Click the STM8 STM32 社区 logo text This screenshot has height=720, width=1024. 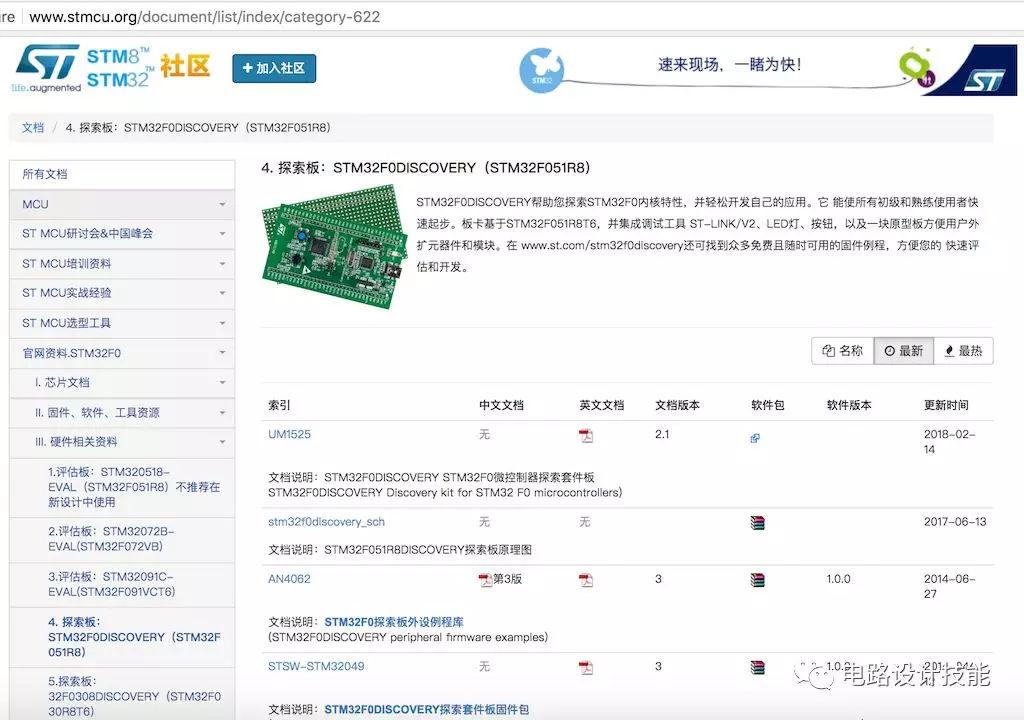point(148,68)
